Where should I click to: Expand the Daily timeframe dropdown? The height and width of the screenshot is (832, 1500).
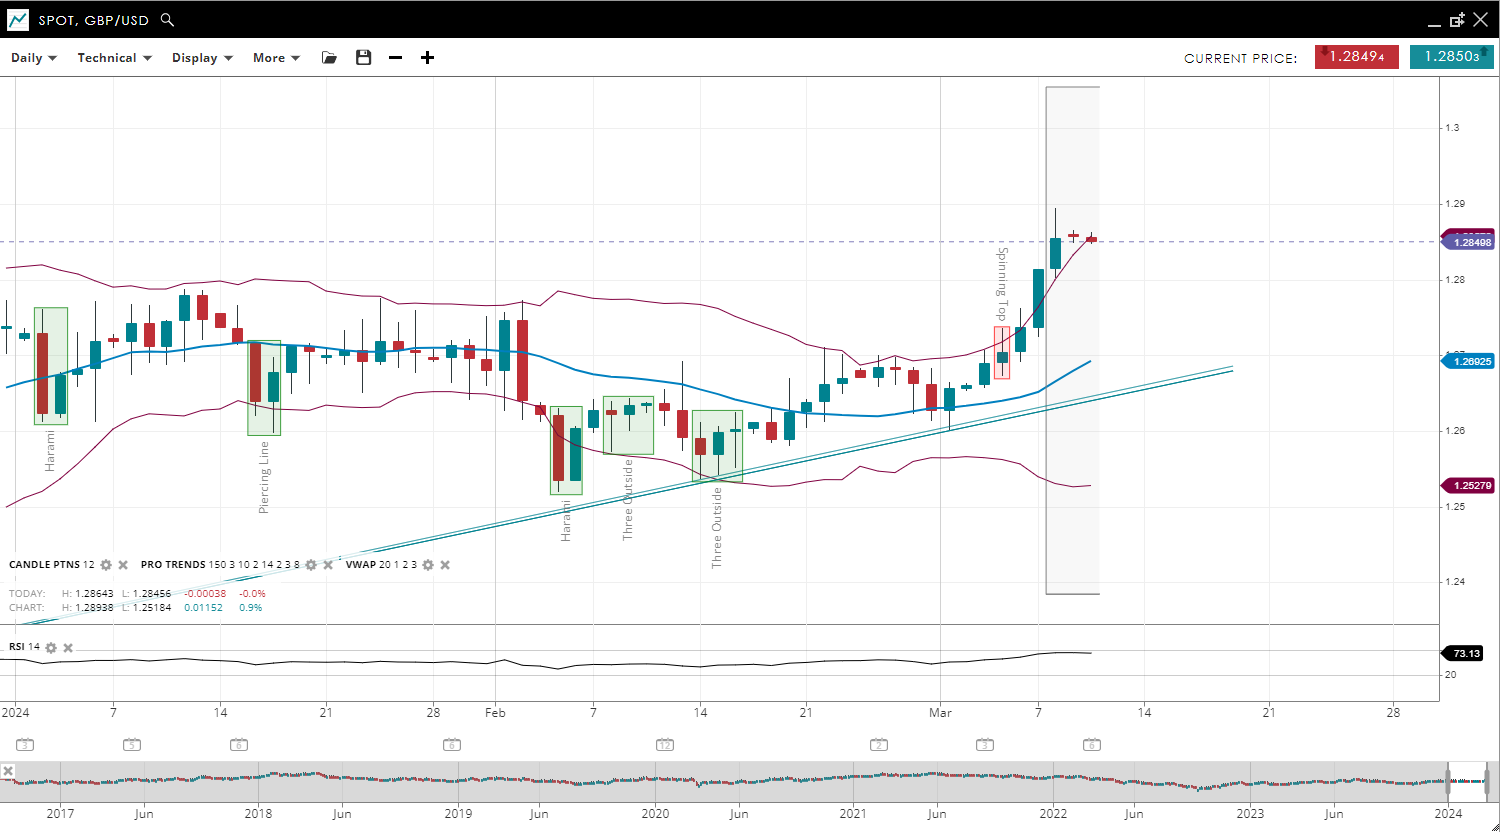(x=34, y=58)
